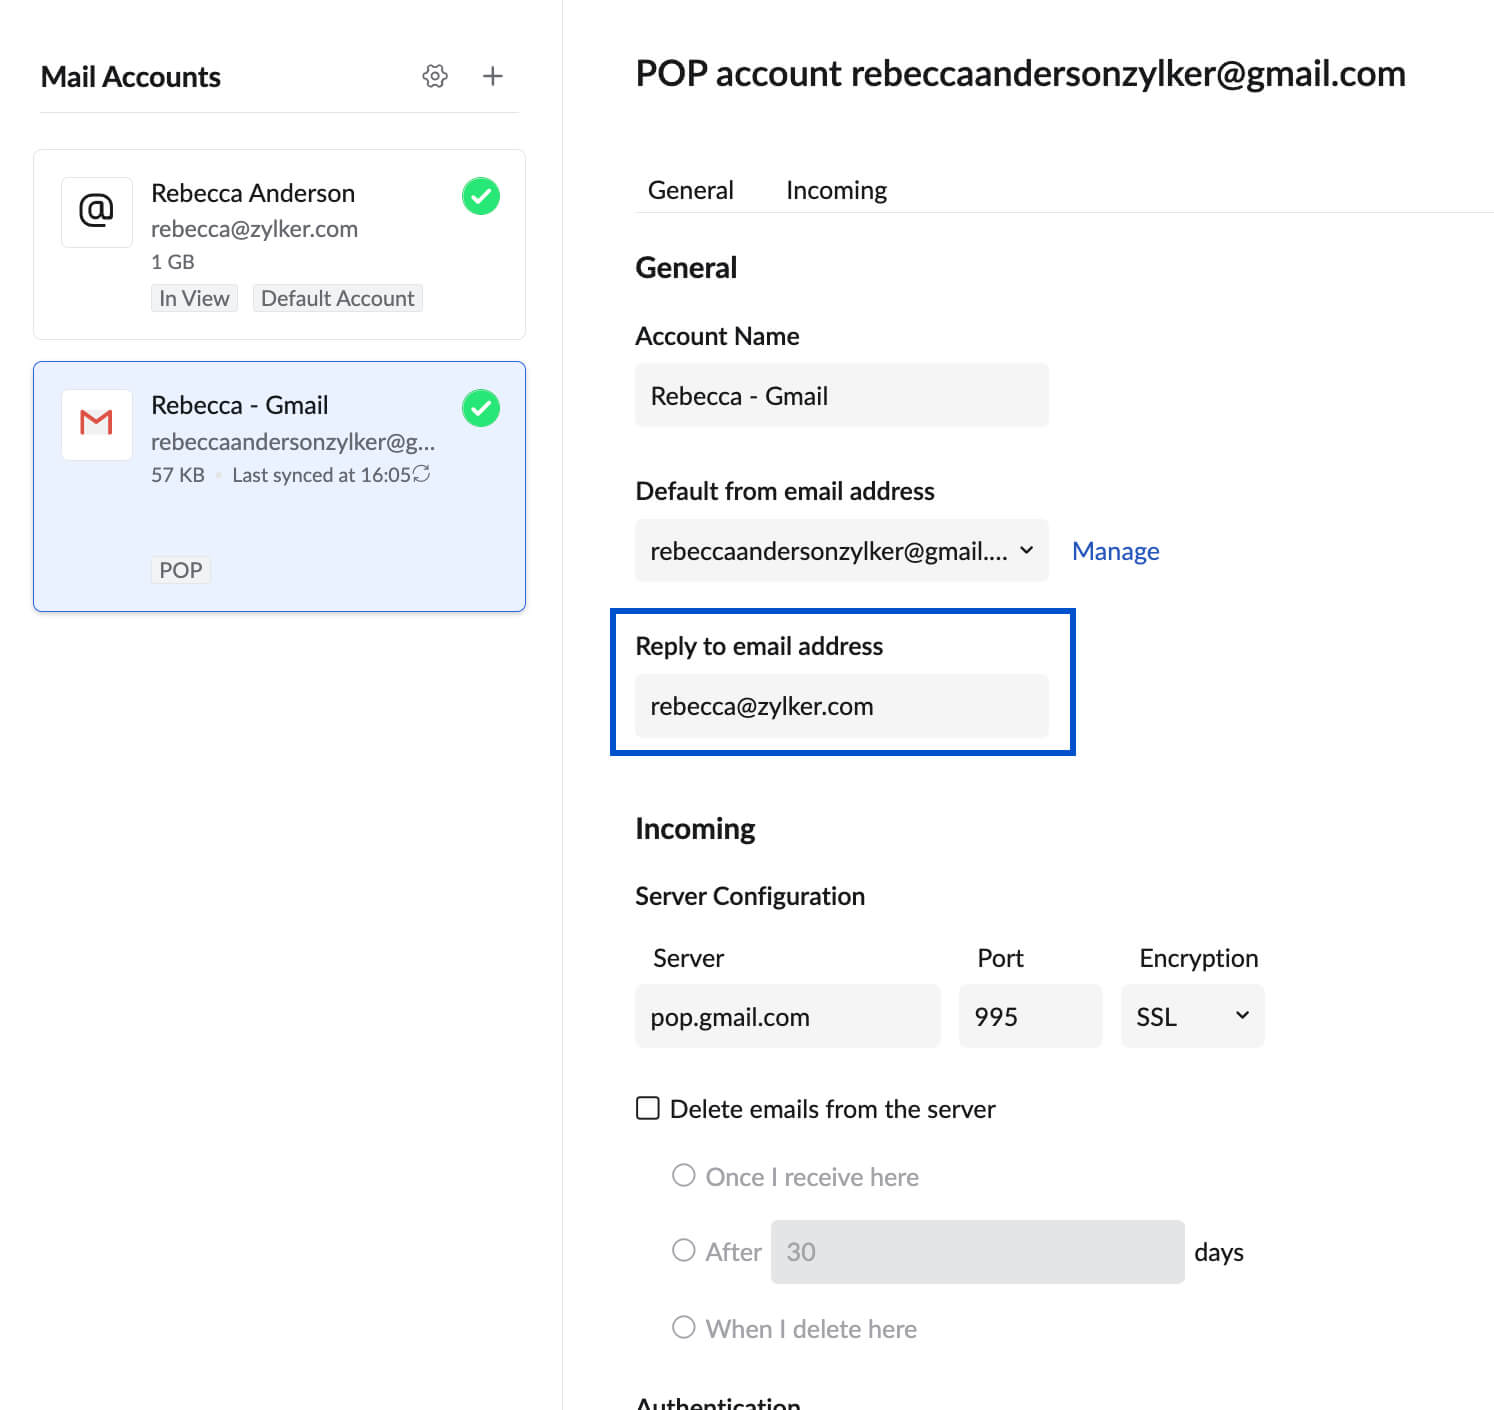Click green check on Rebecca Anderson account
The width and height of the screenshot is (1494, 1410).
tap(481, 196)
